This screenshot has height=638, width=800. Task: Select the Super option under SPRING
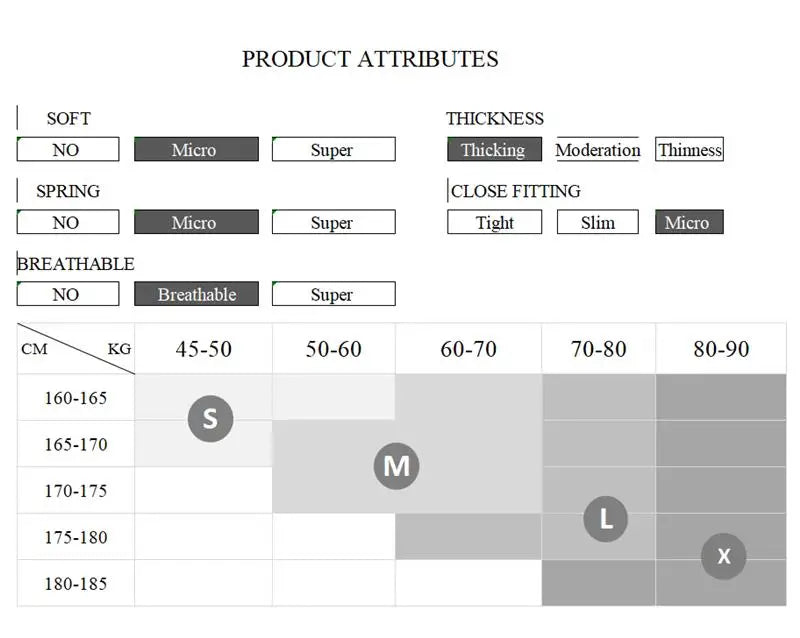click(334, 222)
